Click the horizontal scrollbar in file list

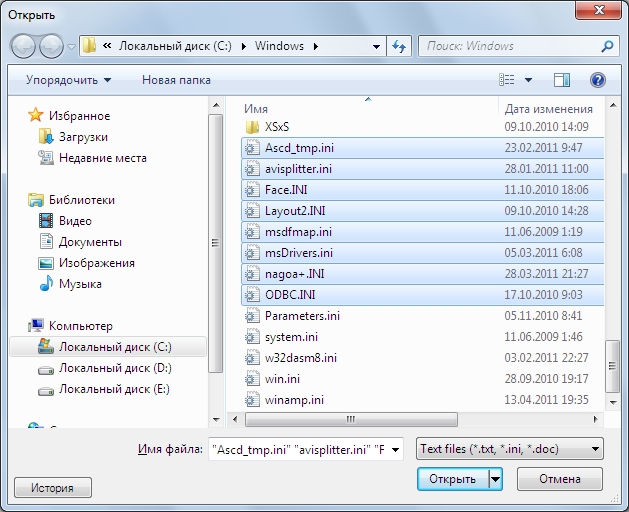point(351,419)
